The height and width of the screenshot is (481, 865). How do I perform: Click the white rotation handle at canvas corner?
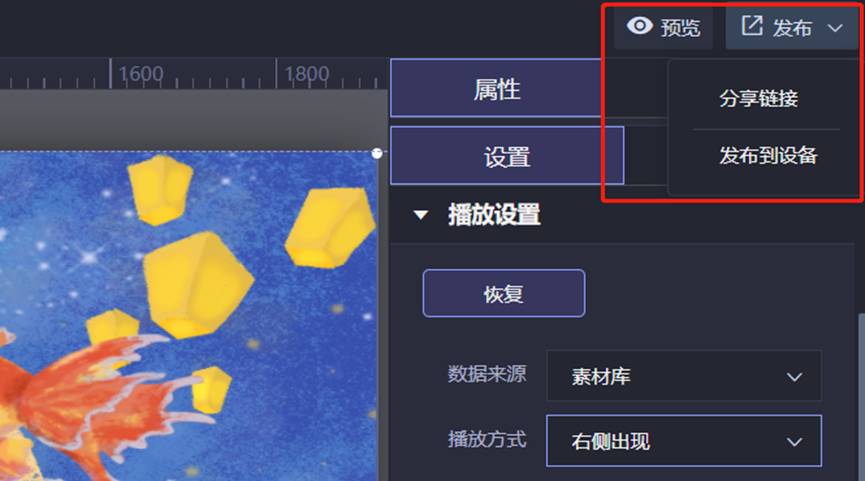pos(377,153)
